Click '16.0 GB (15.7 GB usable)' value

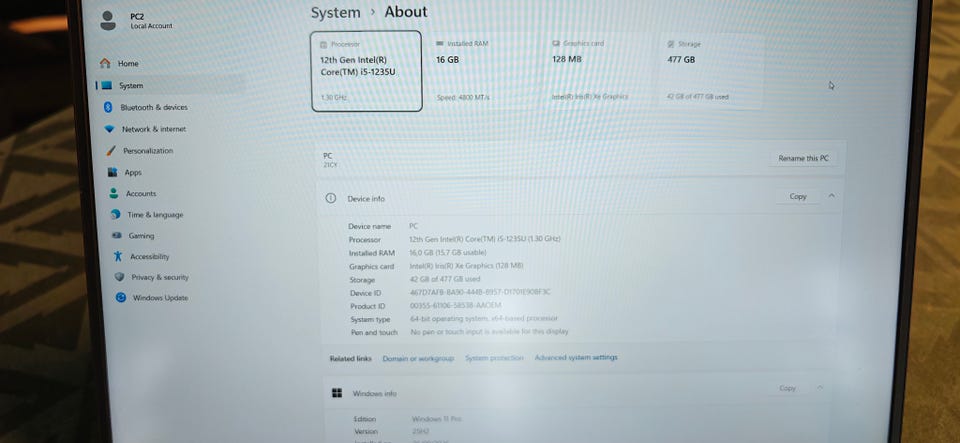(448, 252)
